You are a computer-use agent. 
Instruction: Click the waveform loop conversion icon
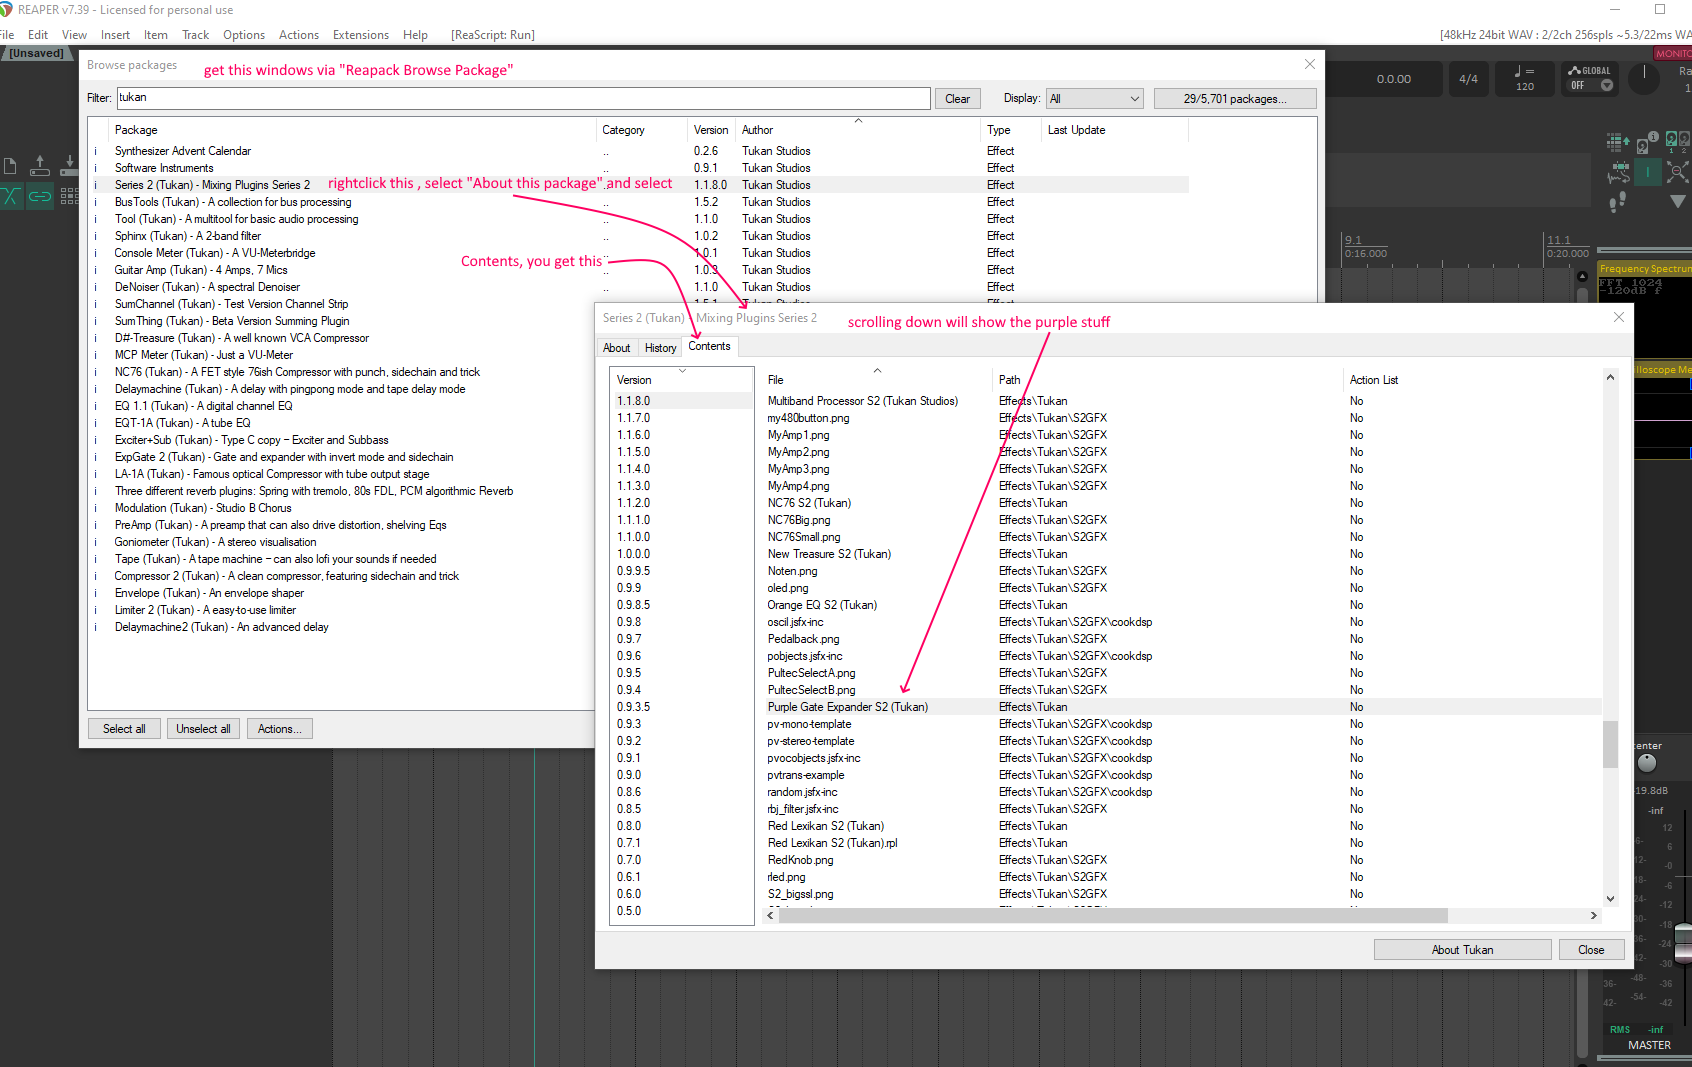coord(1618,172)
